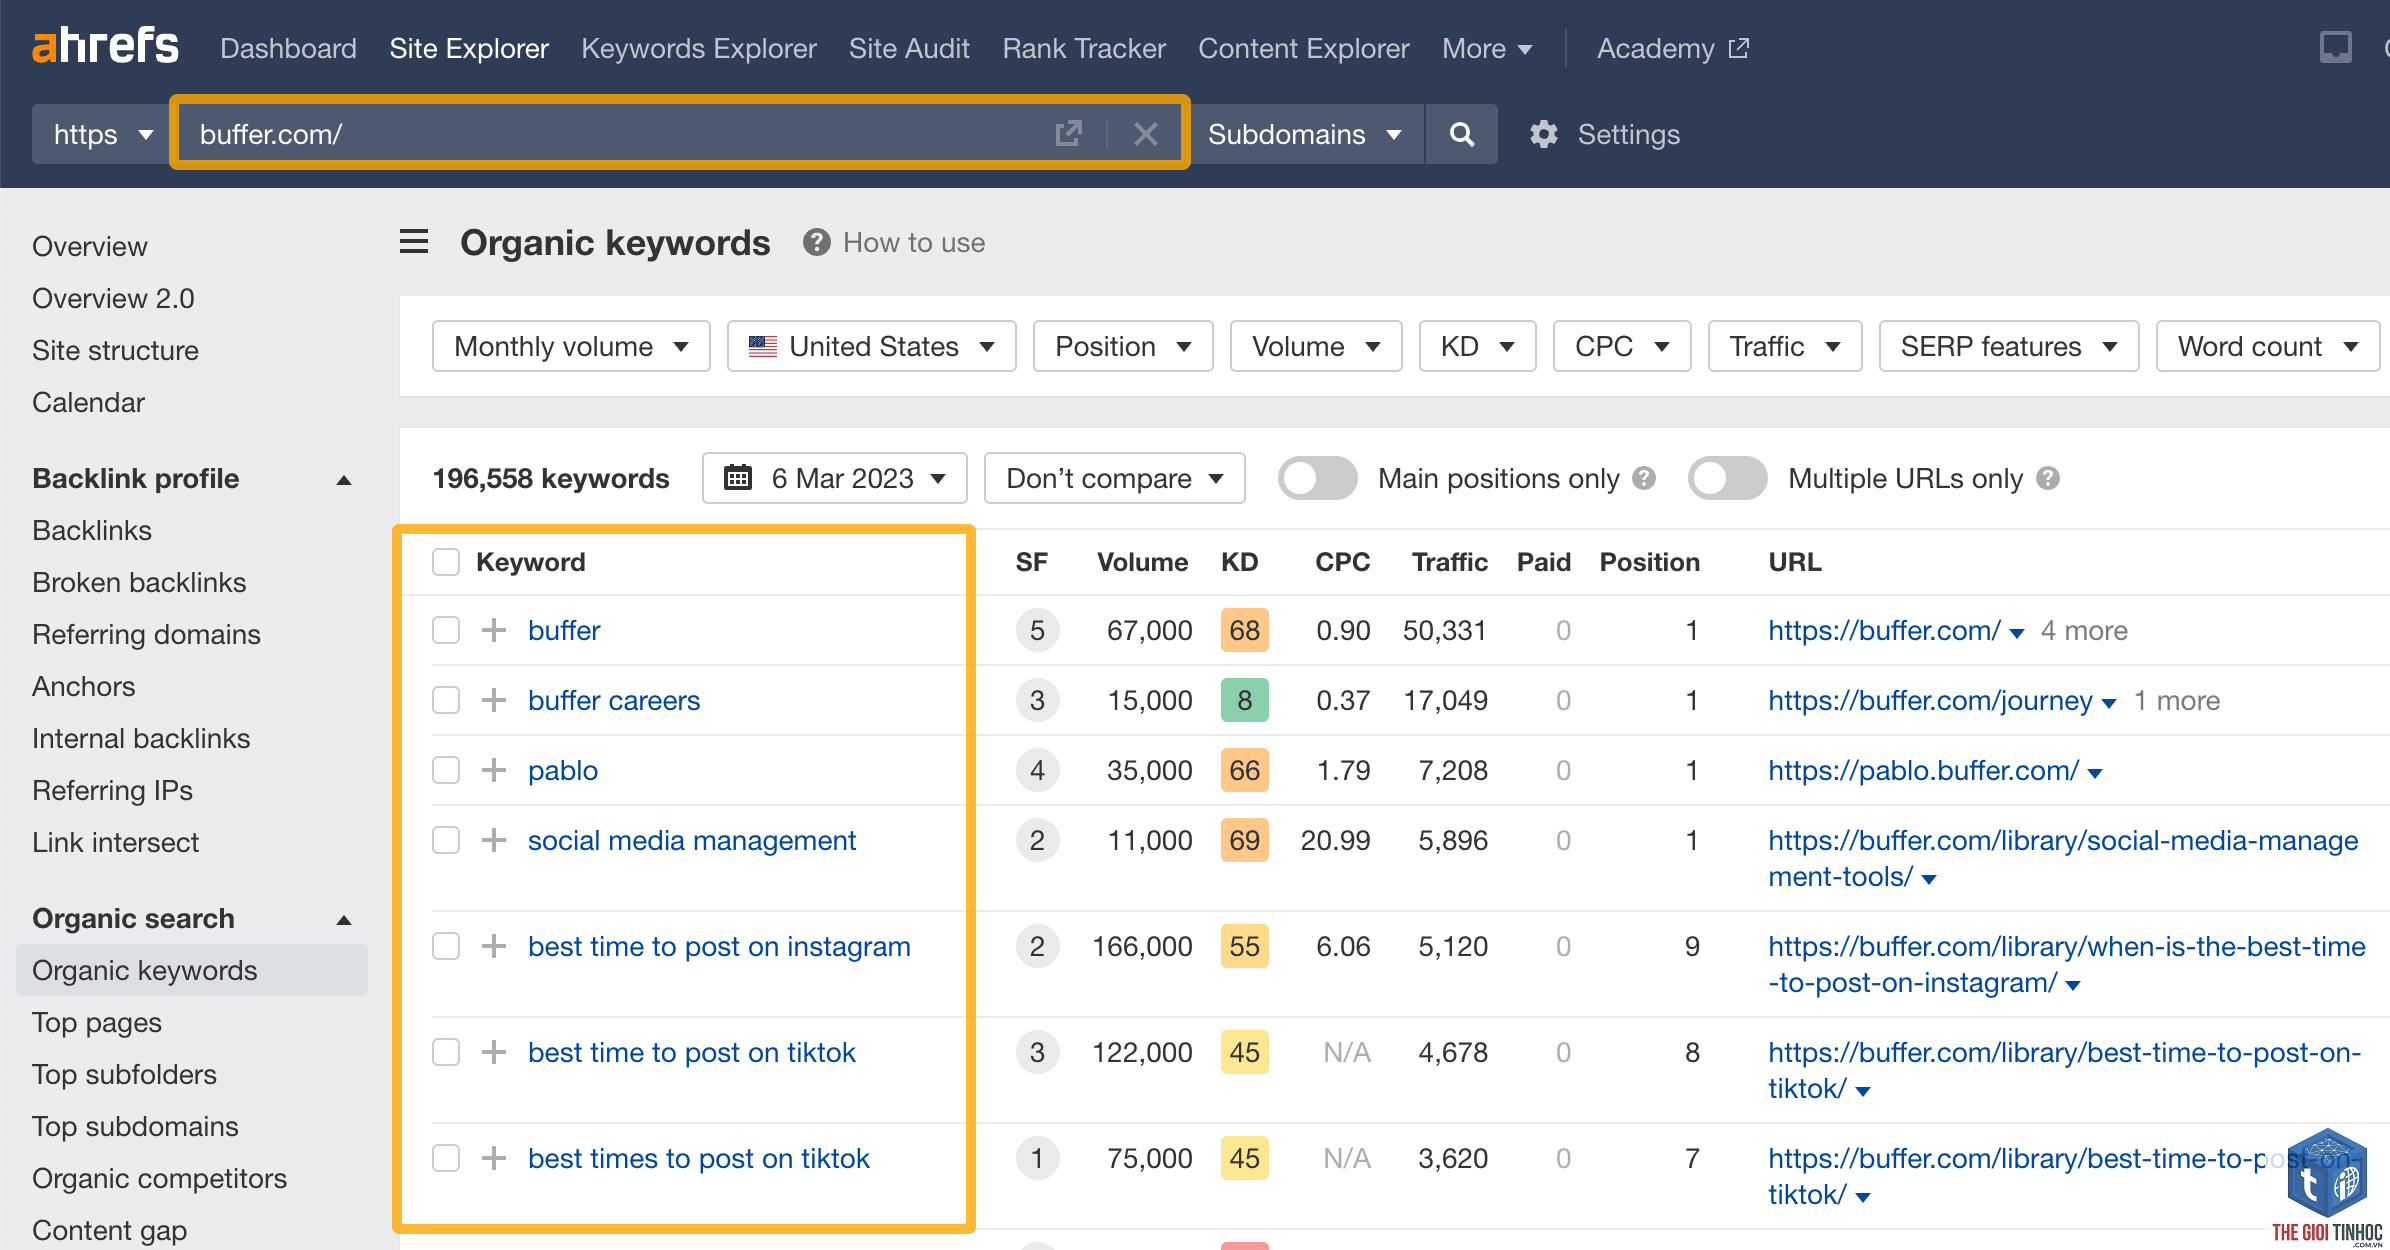Image resolution: width=2390 pixels, height=1250 pixels.
Task: Open Settings gear icon
Action: (x=1544, y=134)
